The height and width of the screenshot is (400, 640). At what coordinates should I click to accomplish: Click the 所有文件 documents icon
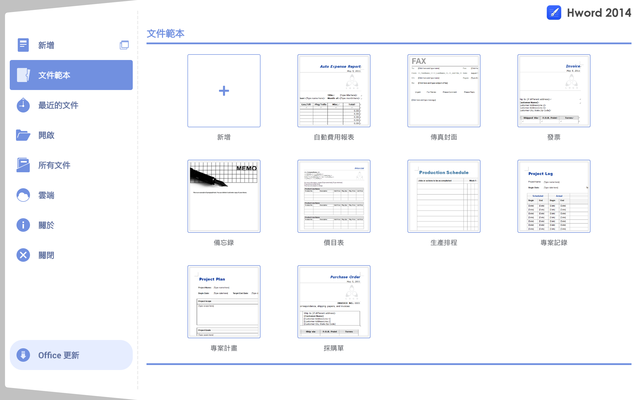(x=23, y=165)
